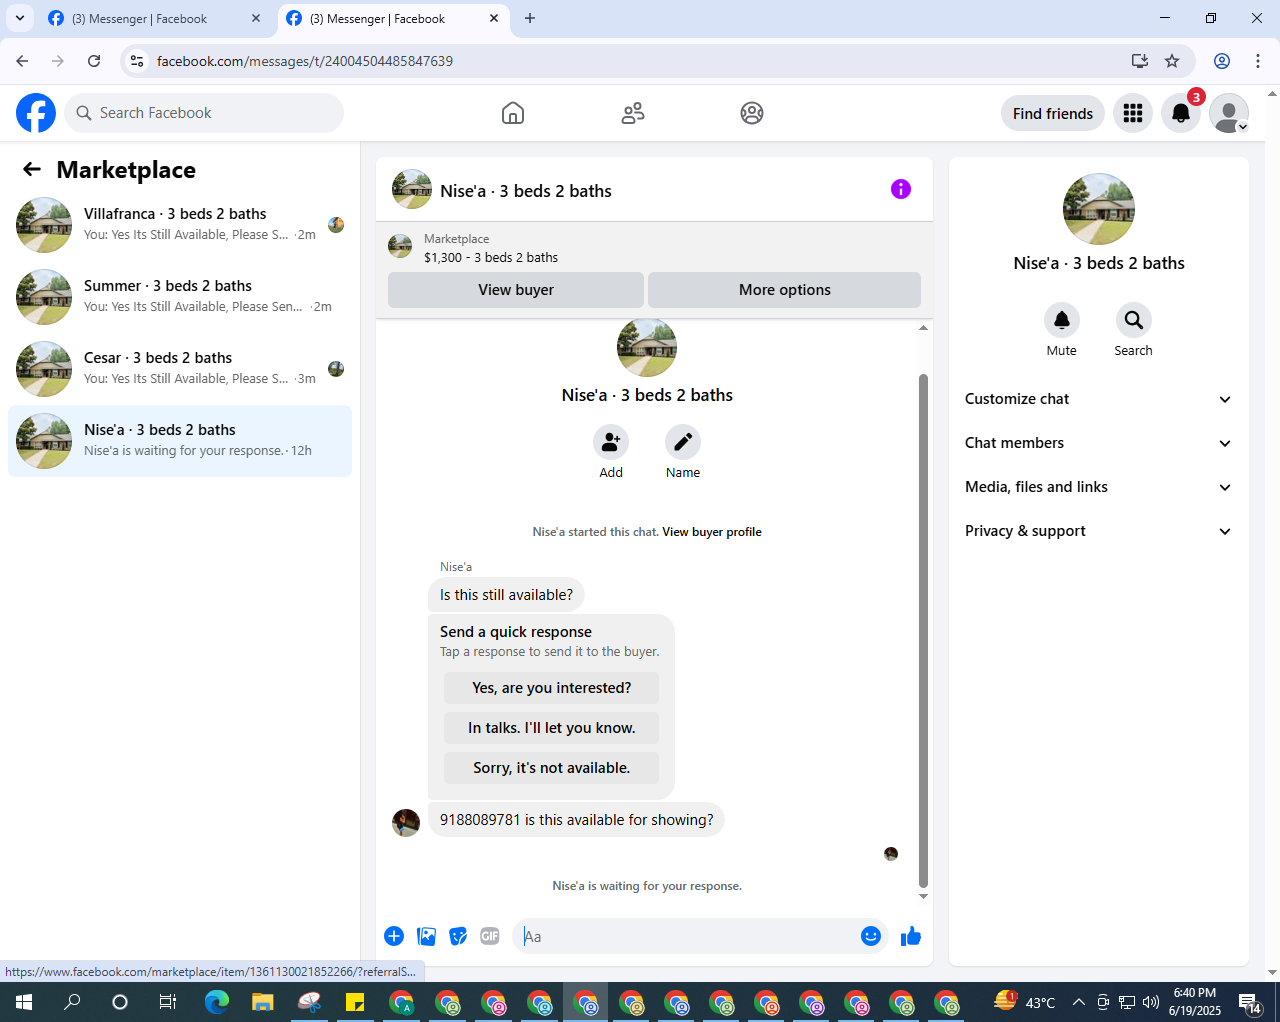Select the Nise'a conversation in the list
Screen dimensions: 1280x1022
[180, 441]
